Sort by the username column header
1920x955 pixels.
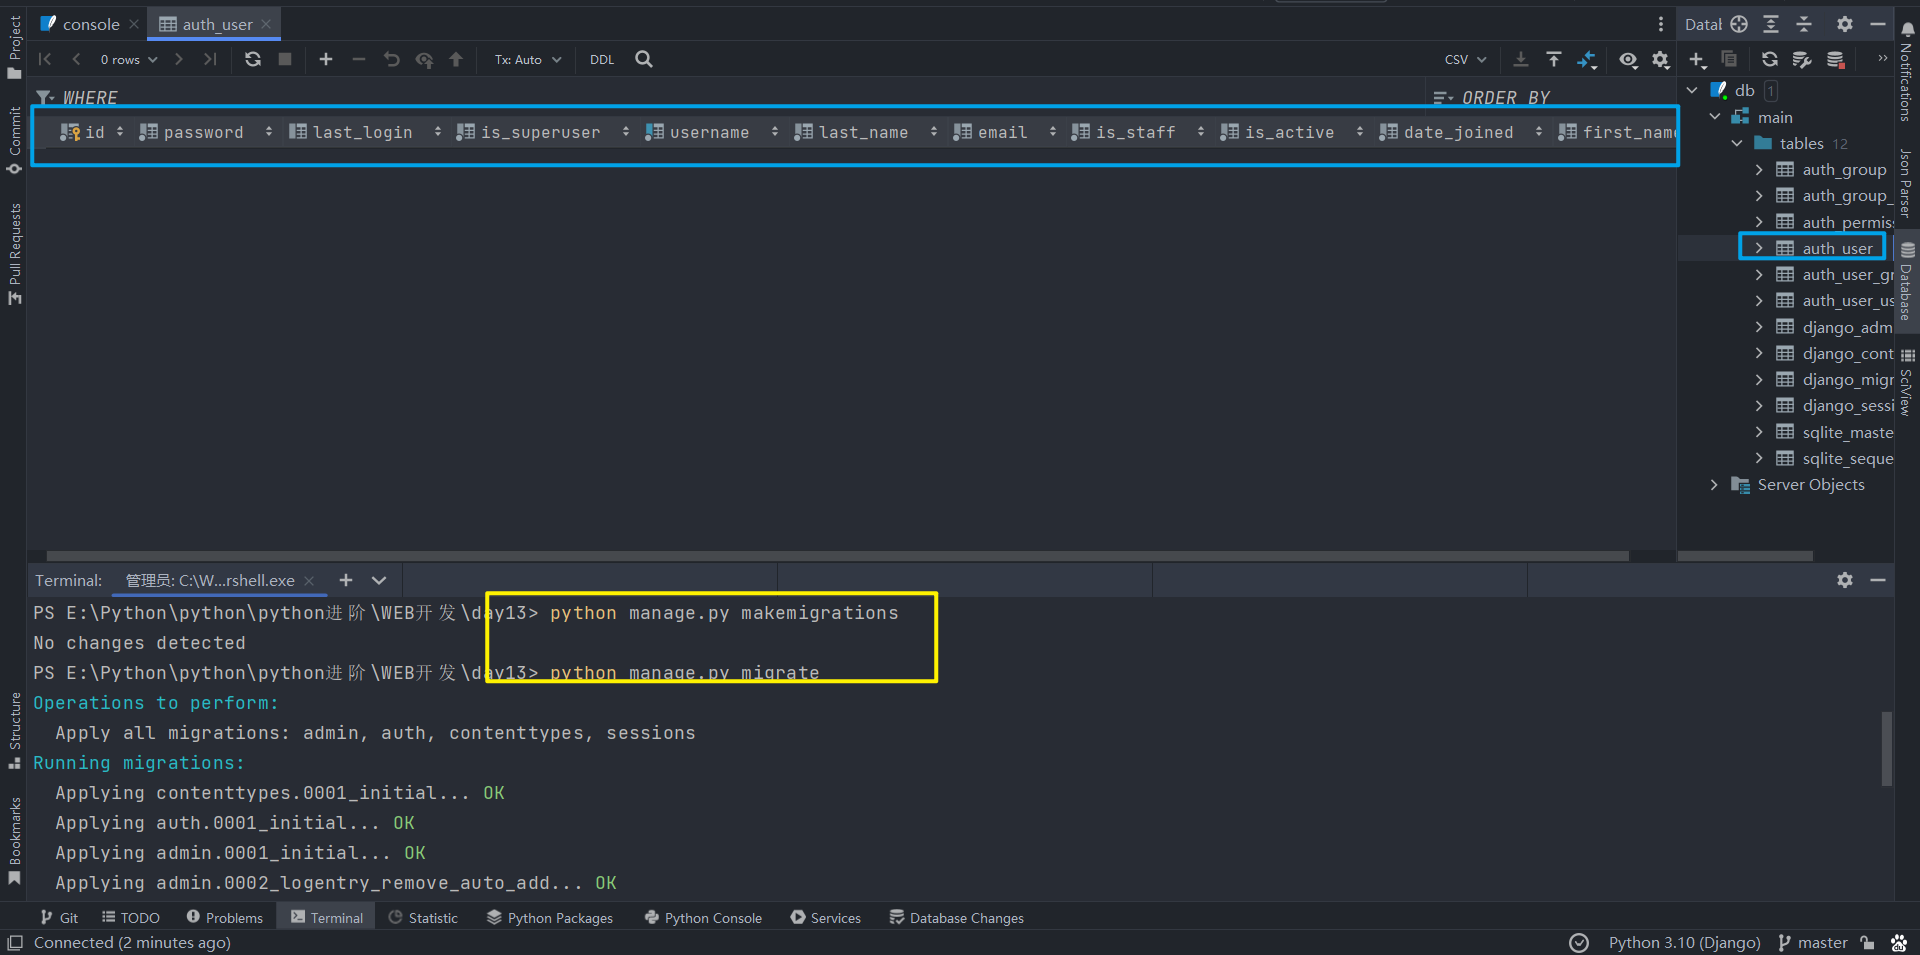709,132
